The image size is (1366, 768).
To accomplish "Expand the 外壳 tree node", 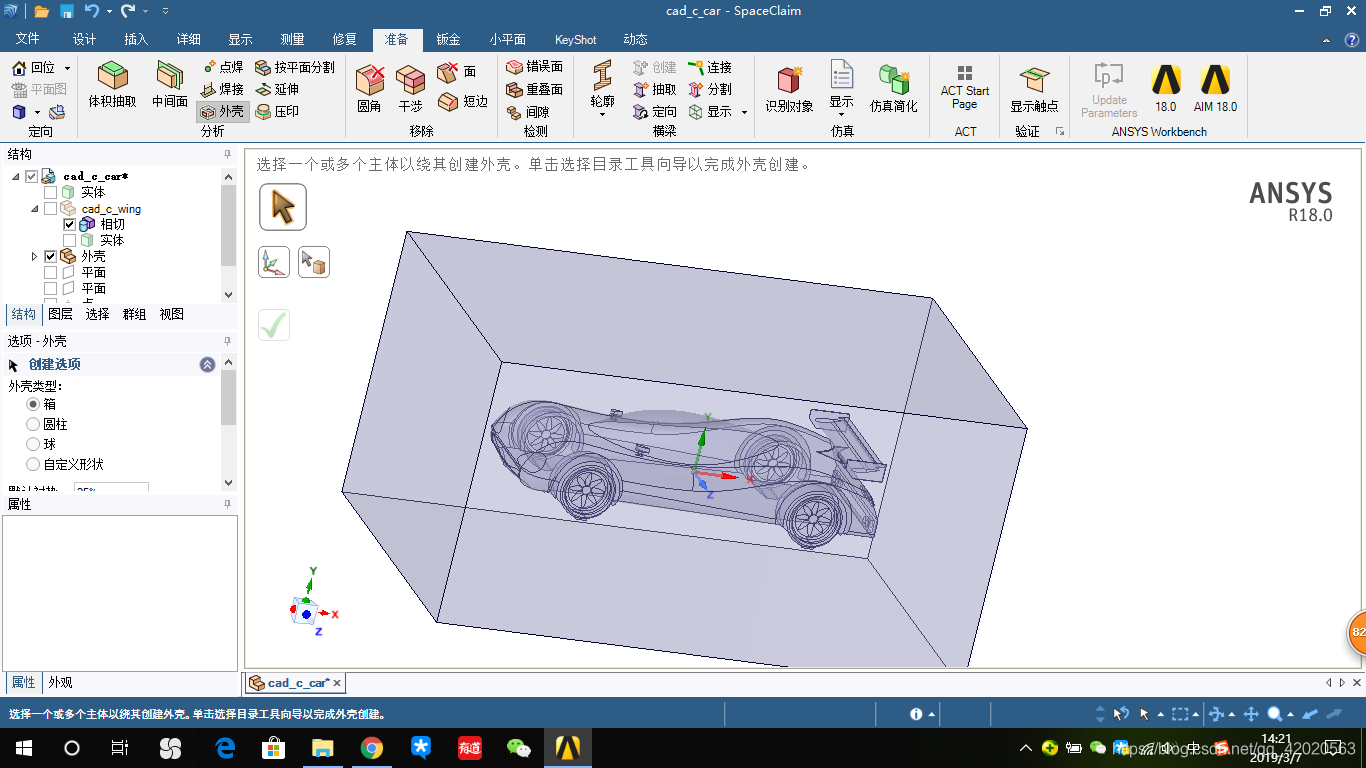I will click(x=35, y=256).
